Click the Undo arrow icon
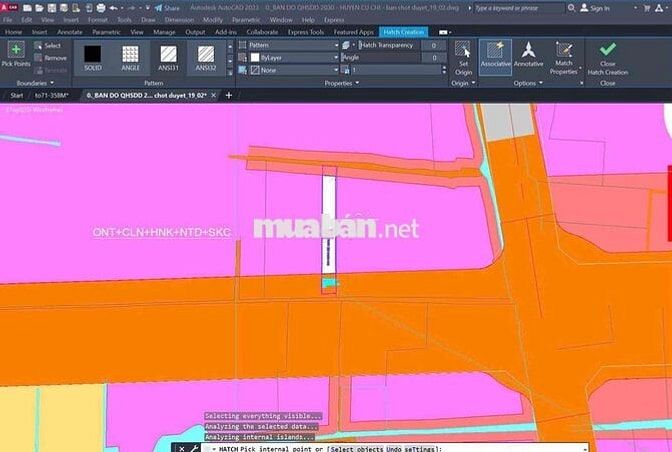The height and width of the screenshot is (452, 672). 114,8
